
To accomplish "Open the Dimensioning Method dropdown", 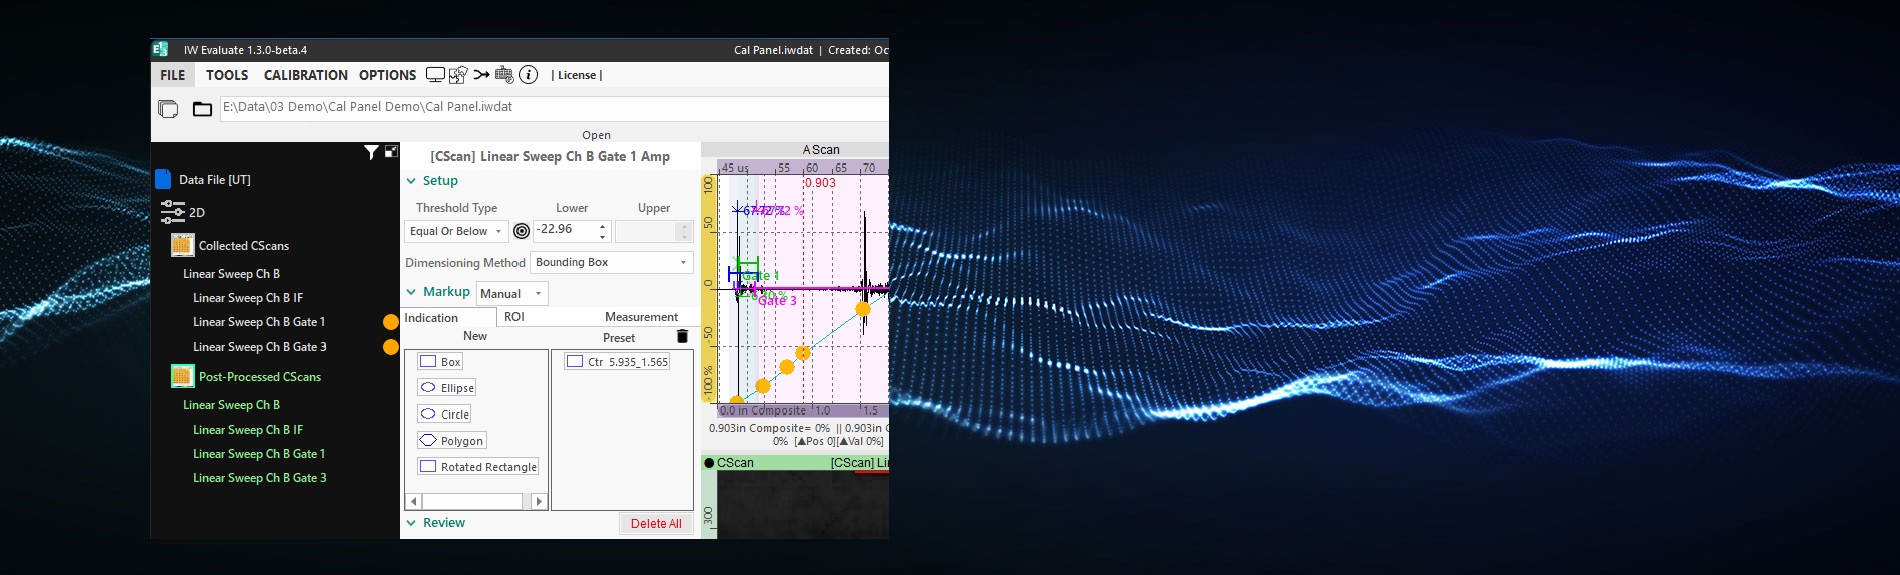I will pos(611,262).
